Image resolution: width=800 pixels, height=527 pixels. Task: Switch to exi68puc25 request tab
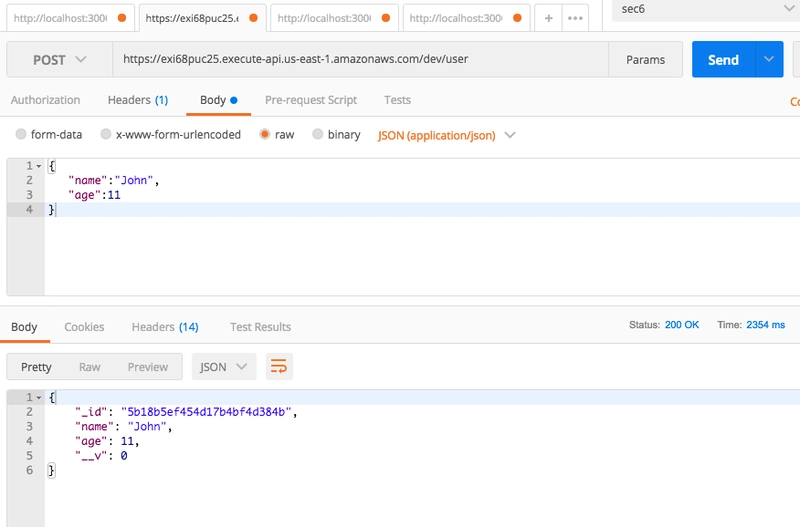(202, 18)
